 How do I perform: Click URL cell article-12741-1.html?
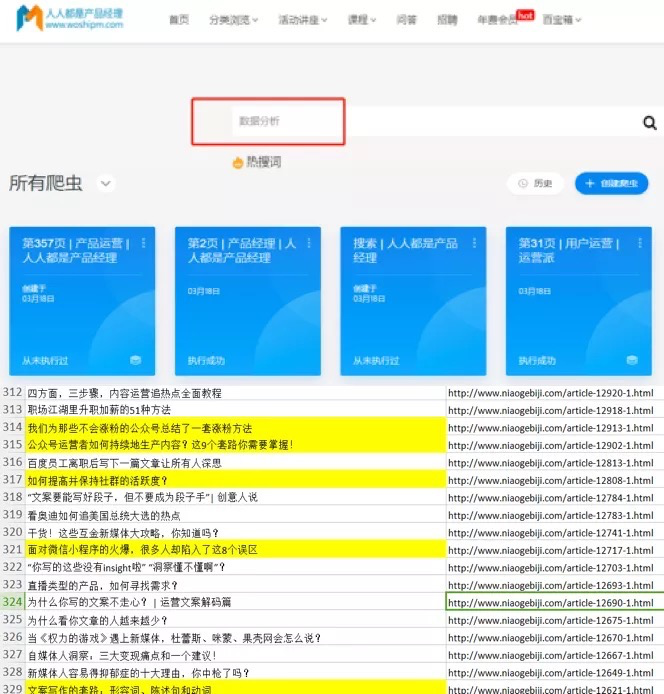(x=555, y=532)
